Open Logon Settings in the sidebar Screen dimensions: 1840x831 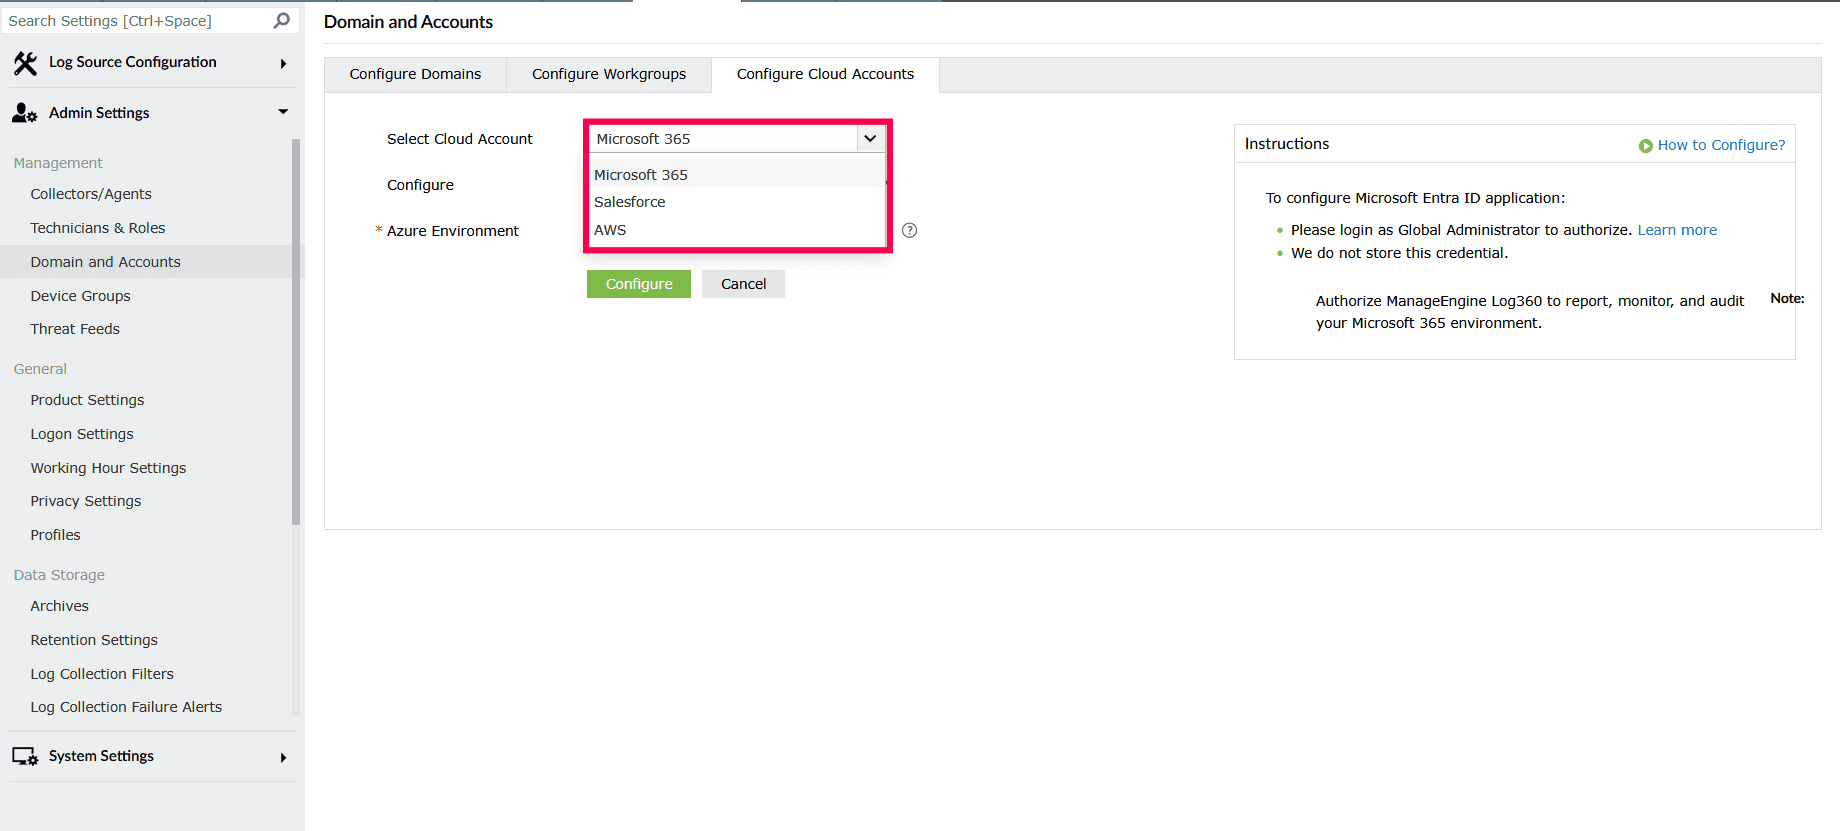(x=82, y=434)
